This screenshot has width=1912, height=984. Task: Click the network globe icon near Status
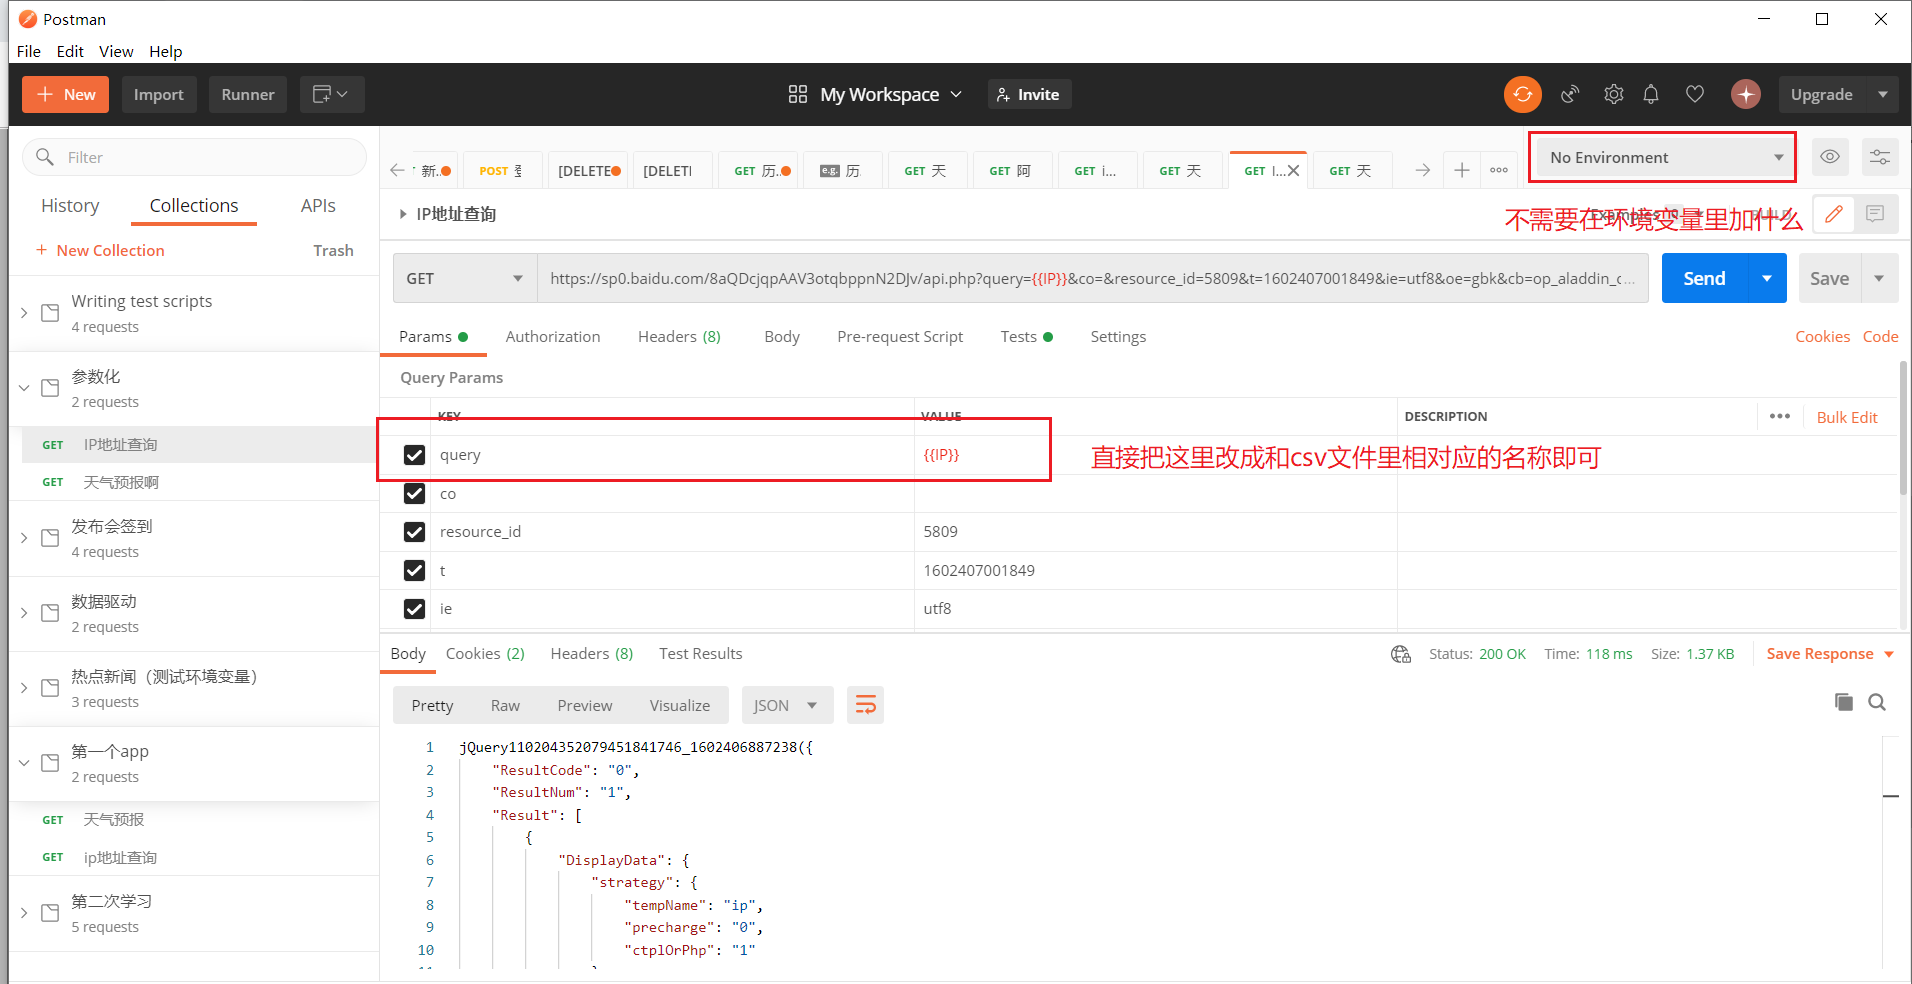[x=1400, y=654]
